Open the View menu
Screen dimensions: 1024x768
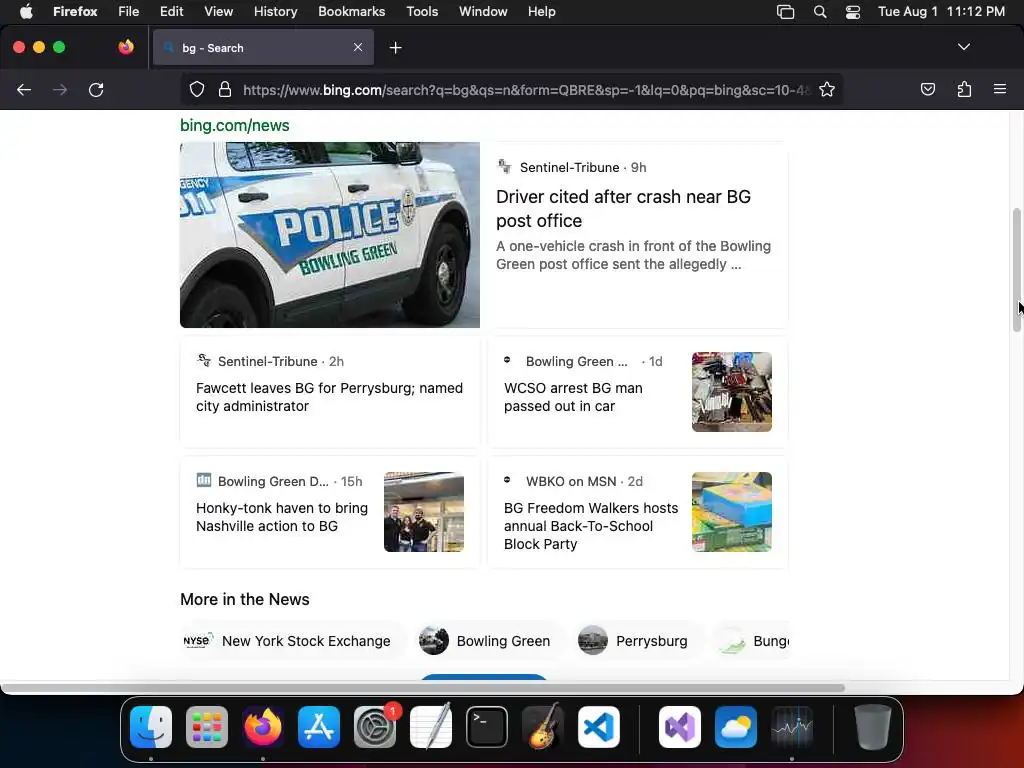(x=218, y=12)
